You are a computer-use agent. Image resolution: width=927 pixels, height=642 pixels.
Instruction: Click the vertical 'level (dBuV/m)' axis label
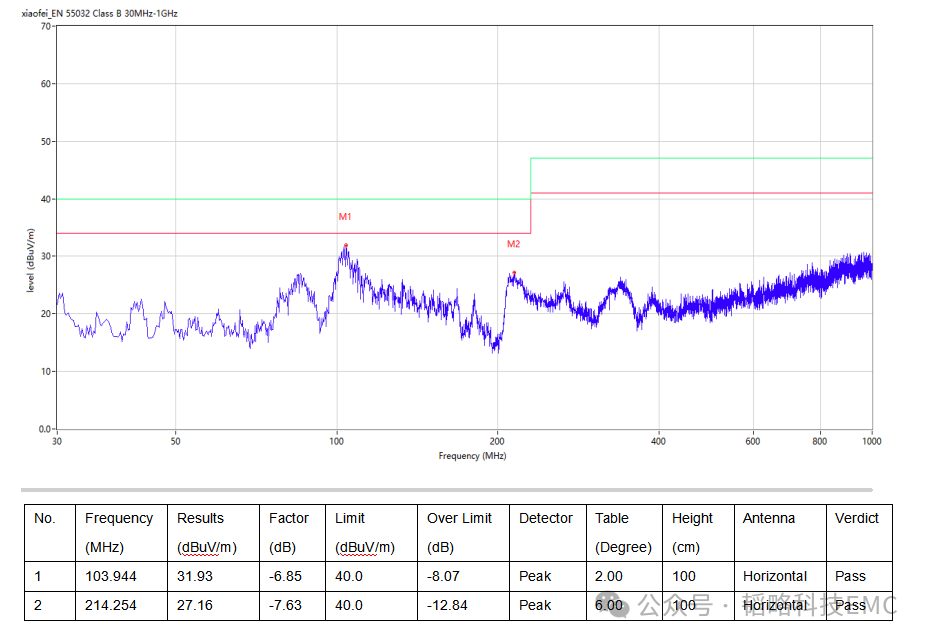pyautogui.click(x=31, y=262)
